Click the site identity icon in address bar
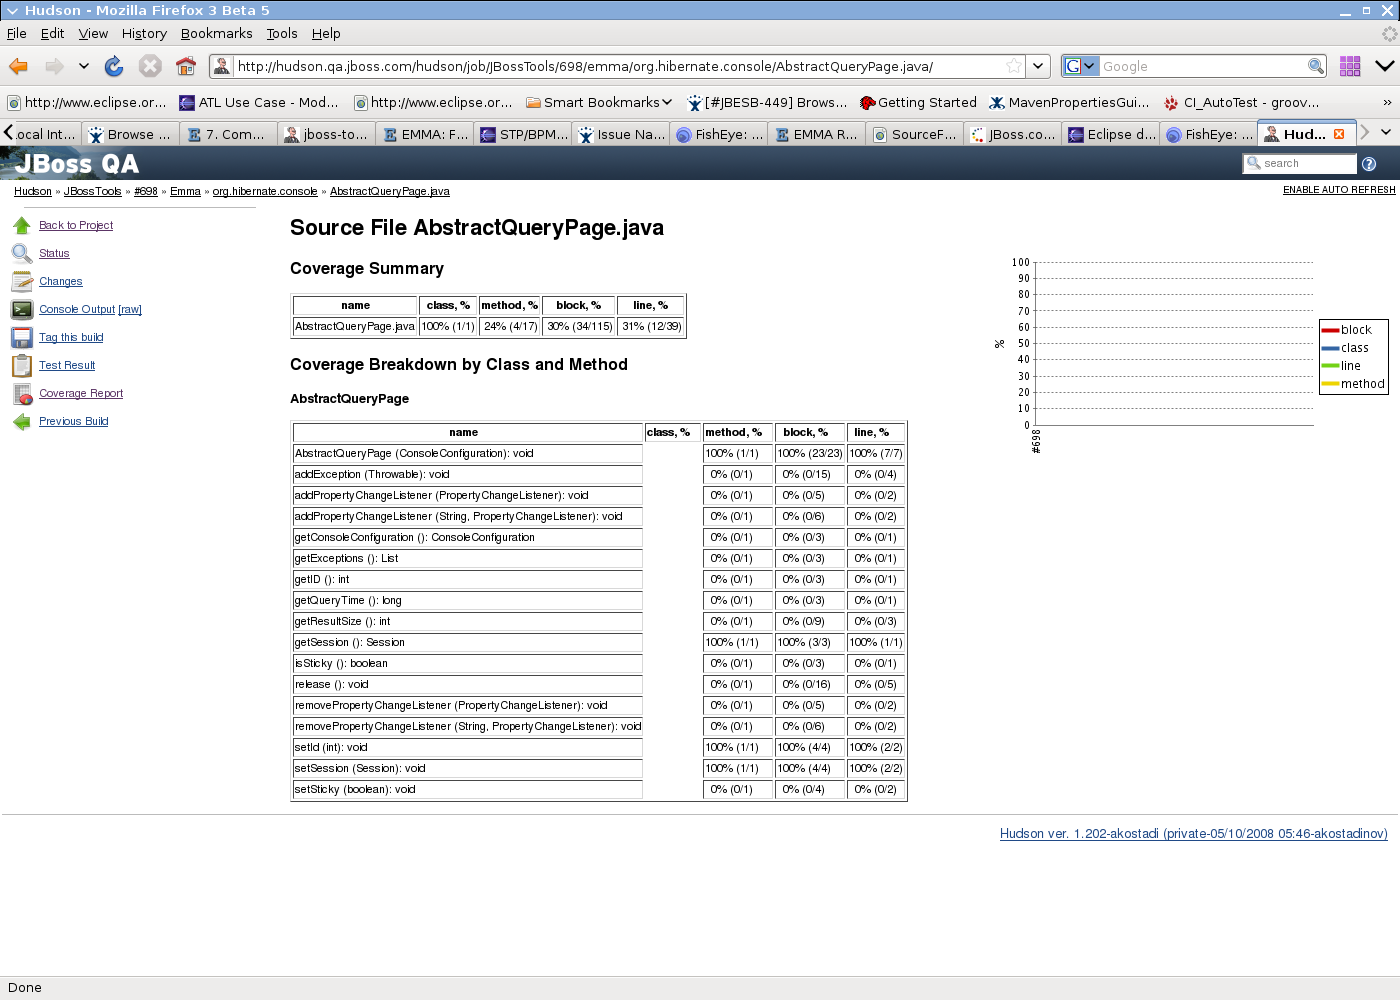The width and height of the screenshot is (1400, 1000). 222,66
